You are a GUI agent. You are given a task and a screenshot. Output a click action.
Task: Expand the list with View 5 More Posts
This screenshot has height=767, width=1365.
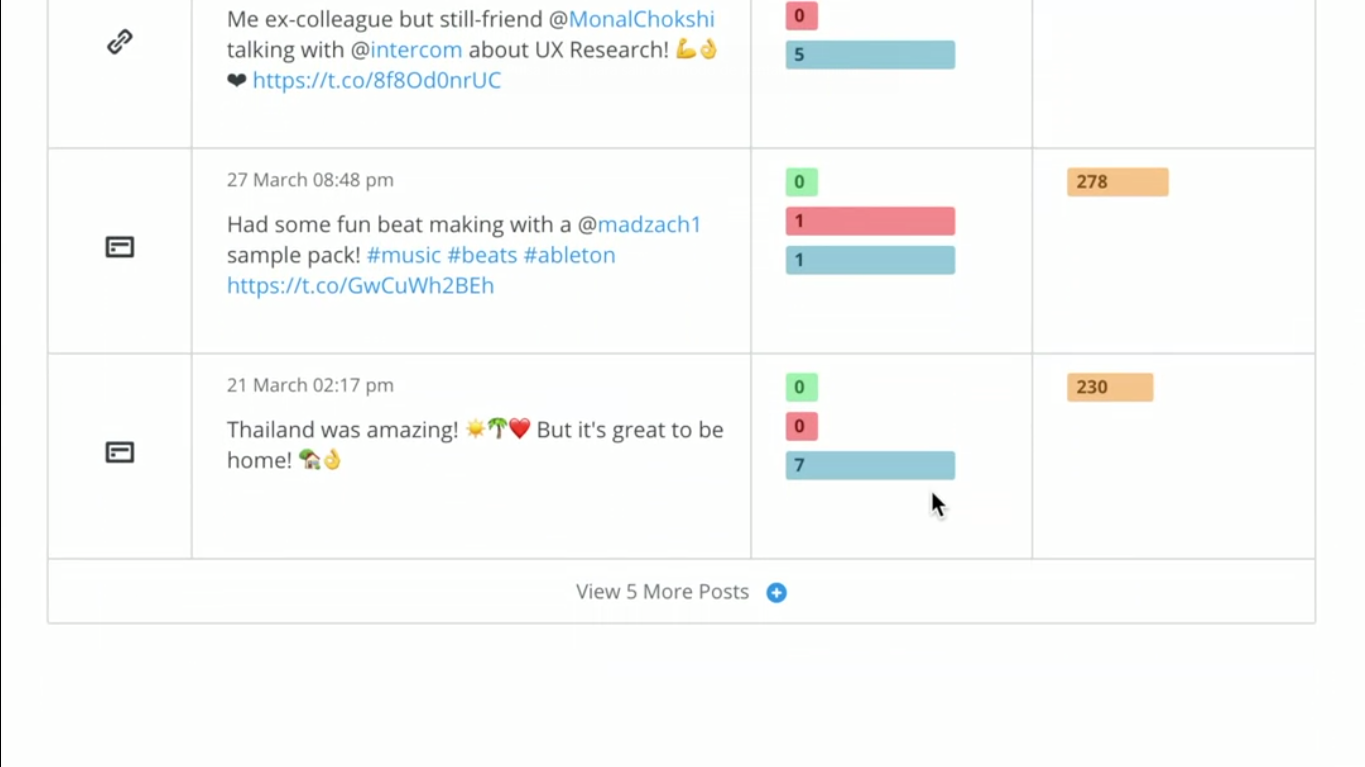(662, 592)
